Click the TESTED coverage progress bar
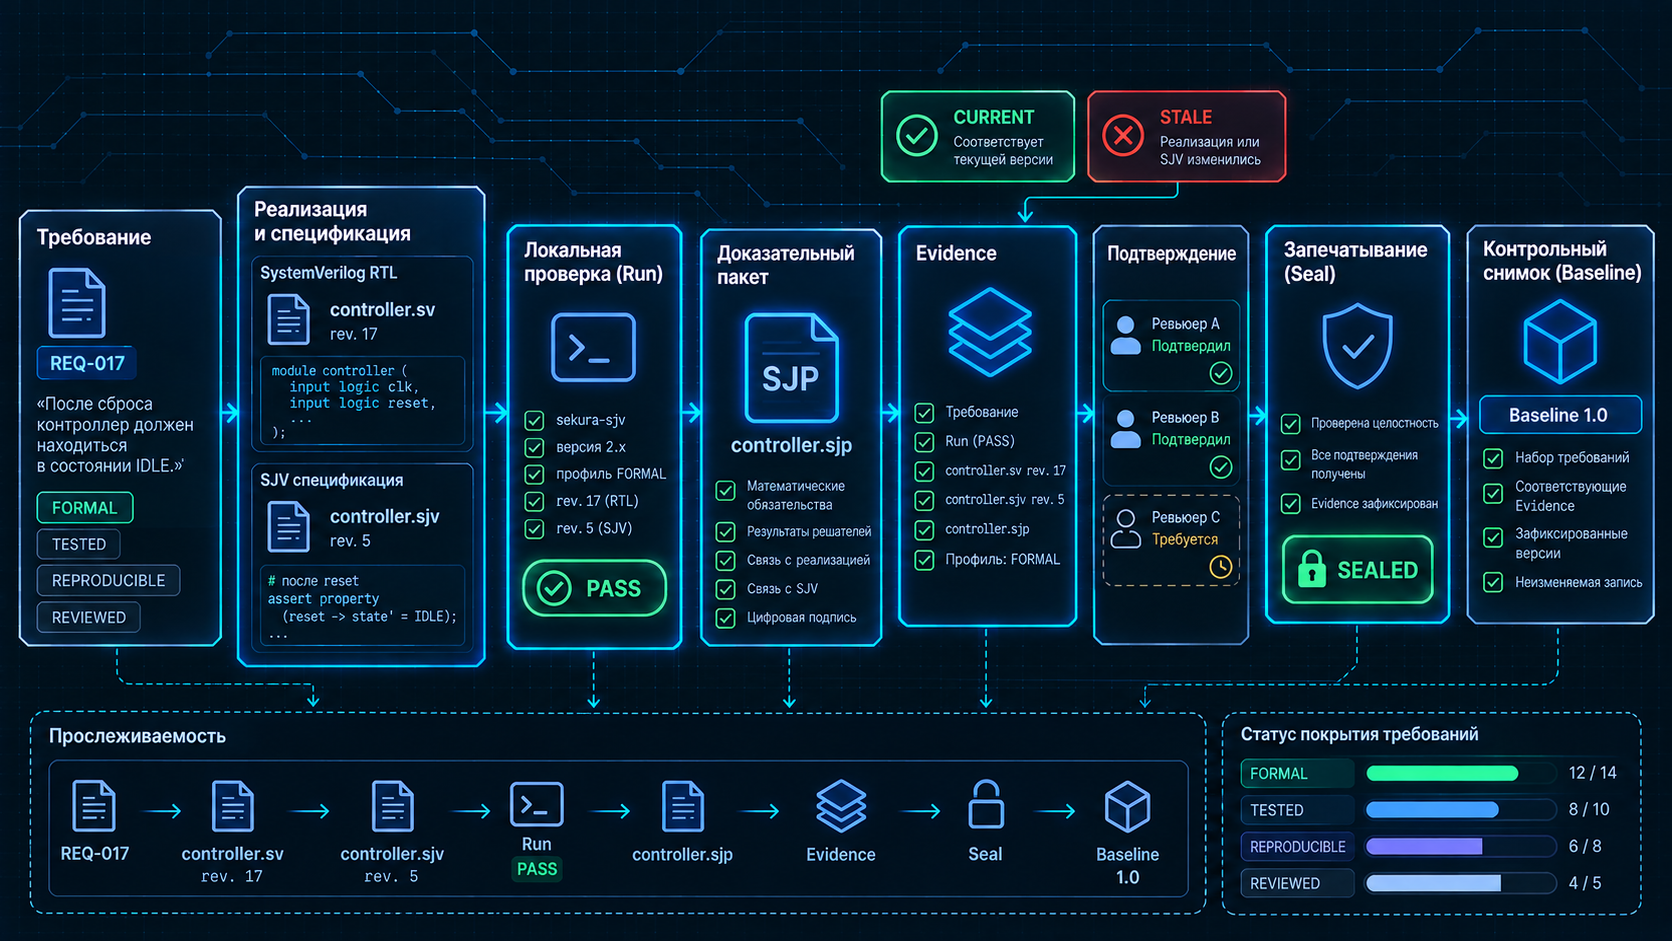1672x941 pixels. tap(1460, 810)
